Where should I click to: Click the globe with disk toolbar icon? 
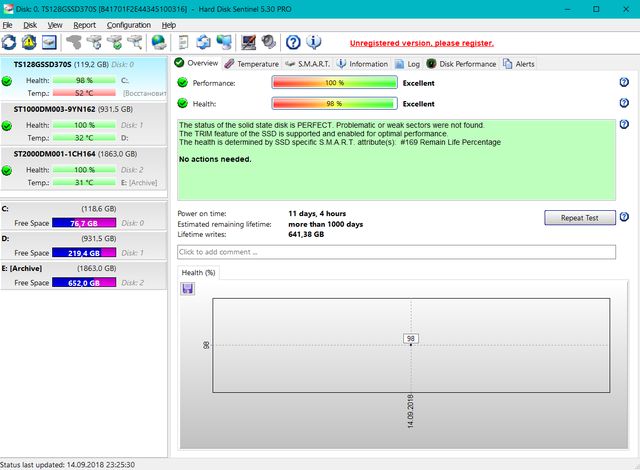point(159,42)
